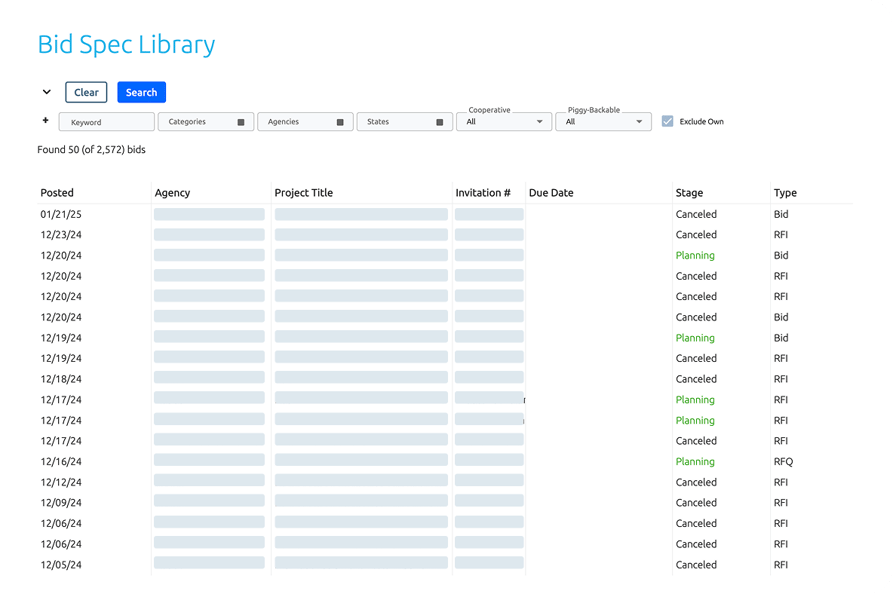Focus the Keyword input field
The width and height of the screenshot is (893, 594).
(106, 122)
